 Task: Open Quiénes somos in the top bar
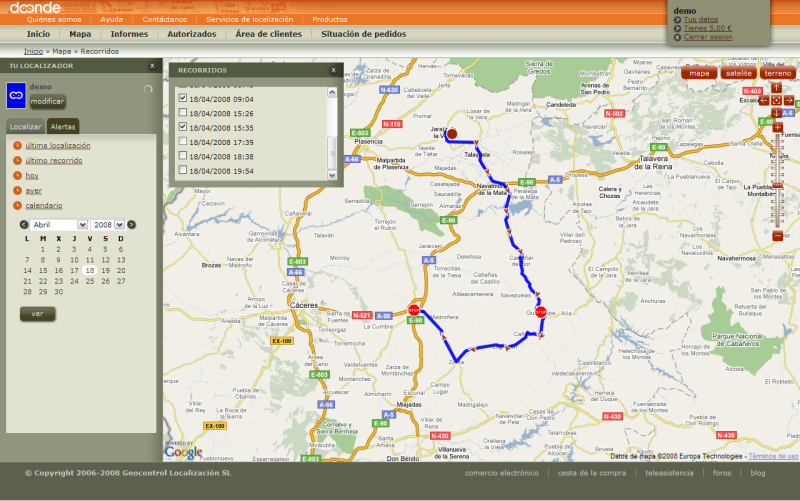[54, 19]
